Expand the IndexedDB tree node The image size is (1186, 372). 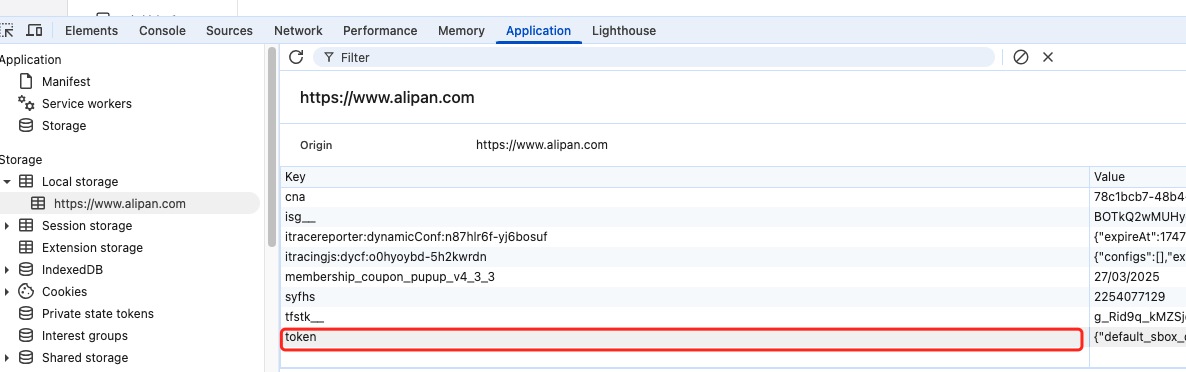[7, 269]
